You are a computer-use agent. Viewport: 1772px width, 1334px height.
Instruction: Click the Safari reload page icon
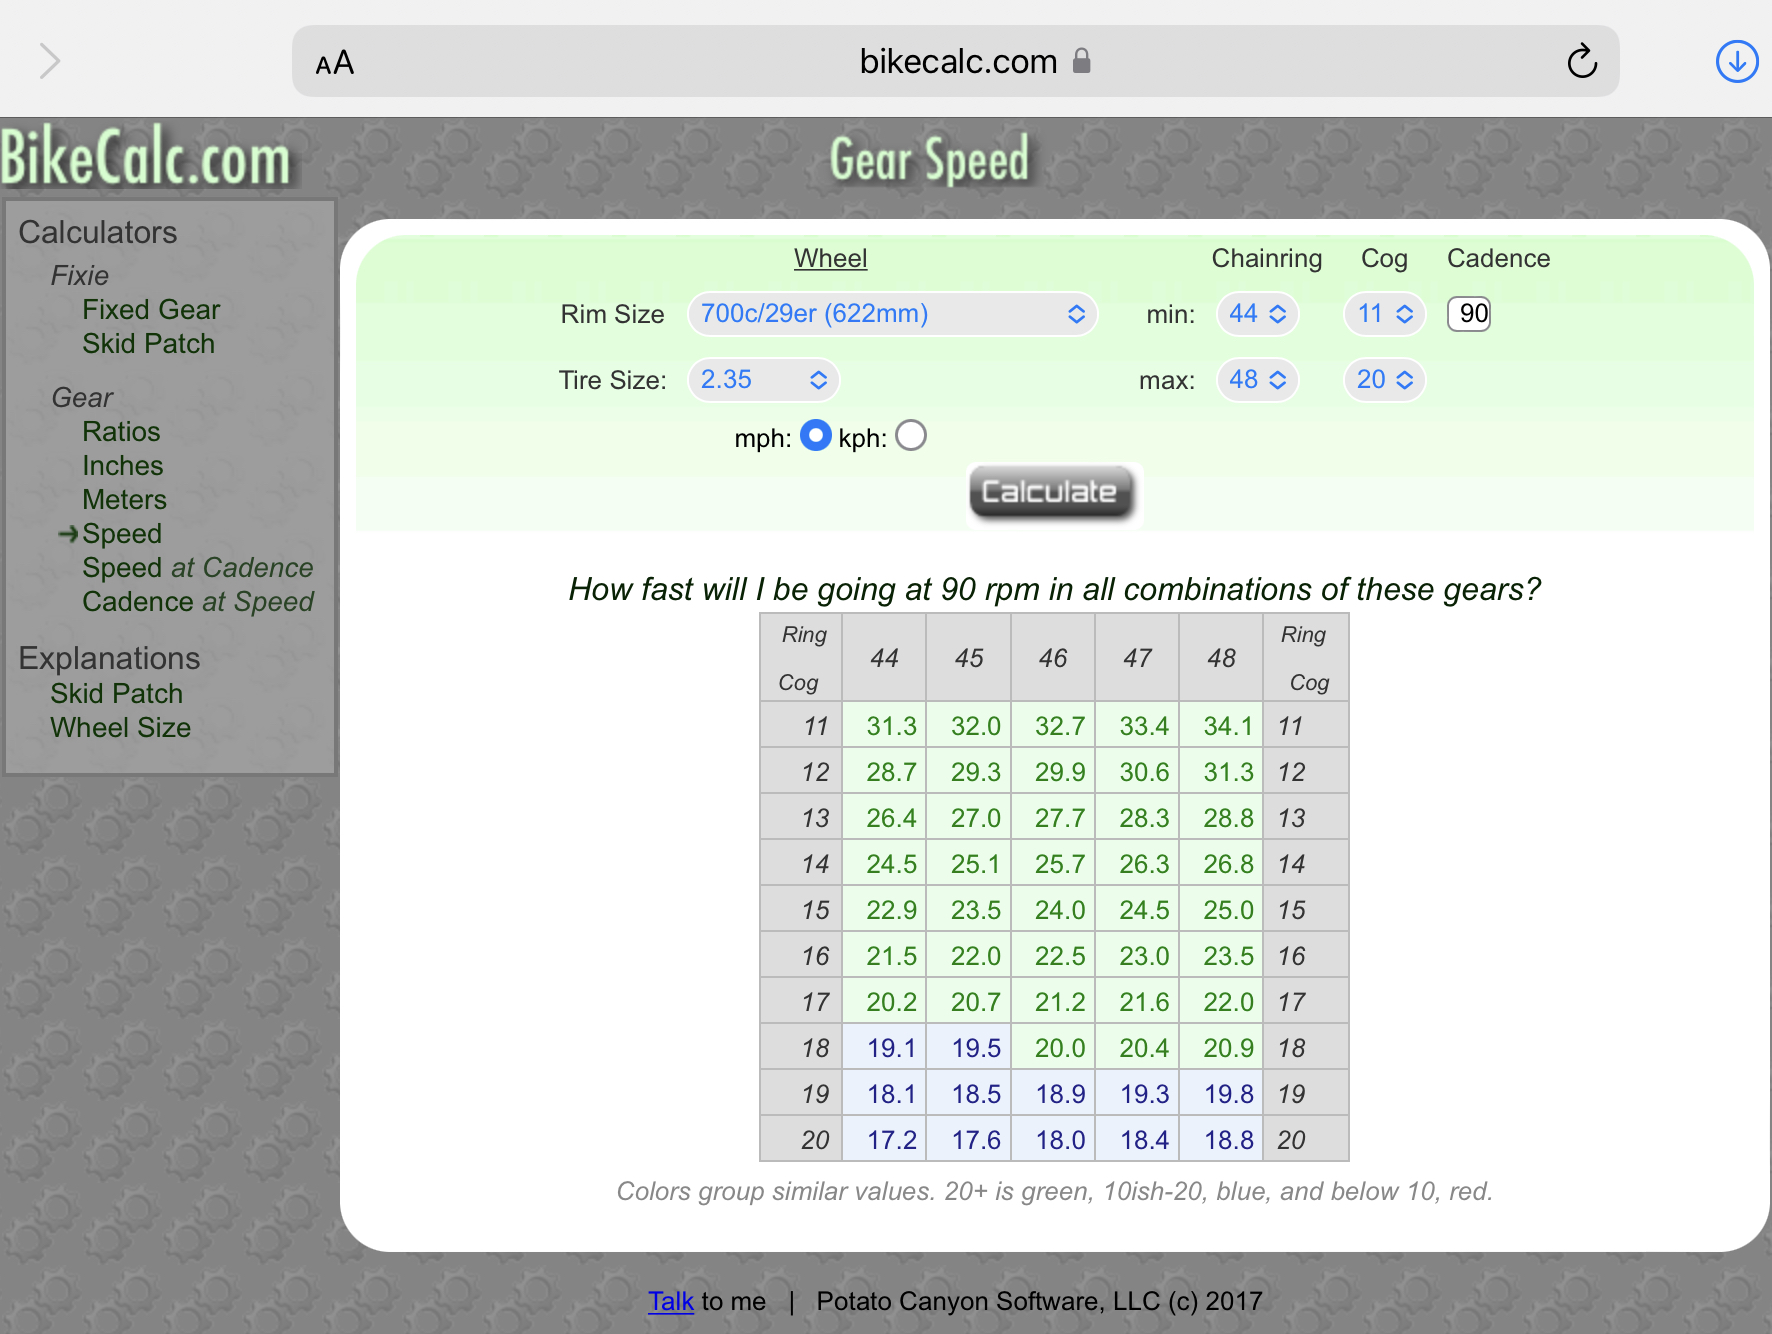(x=1581, y=62)
